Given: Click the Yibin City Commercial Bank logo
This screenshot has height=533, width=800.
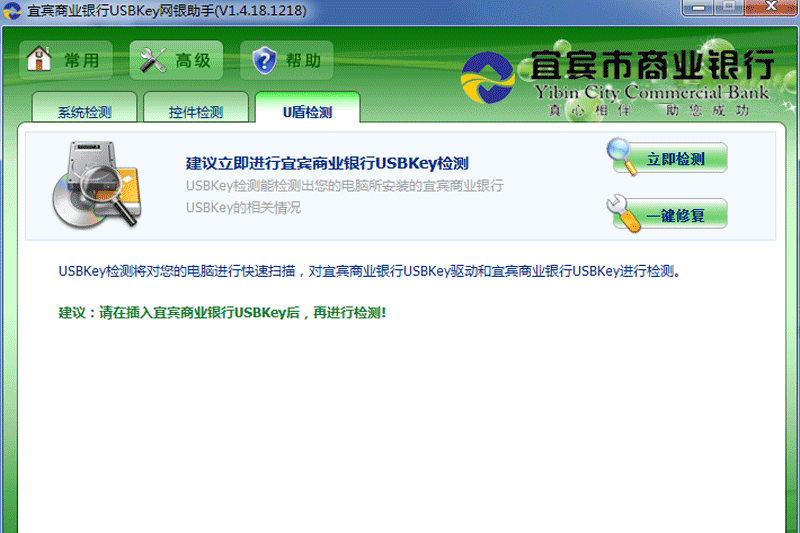Looking at the screenshot, I should 487,78.
